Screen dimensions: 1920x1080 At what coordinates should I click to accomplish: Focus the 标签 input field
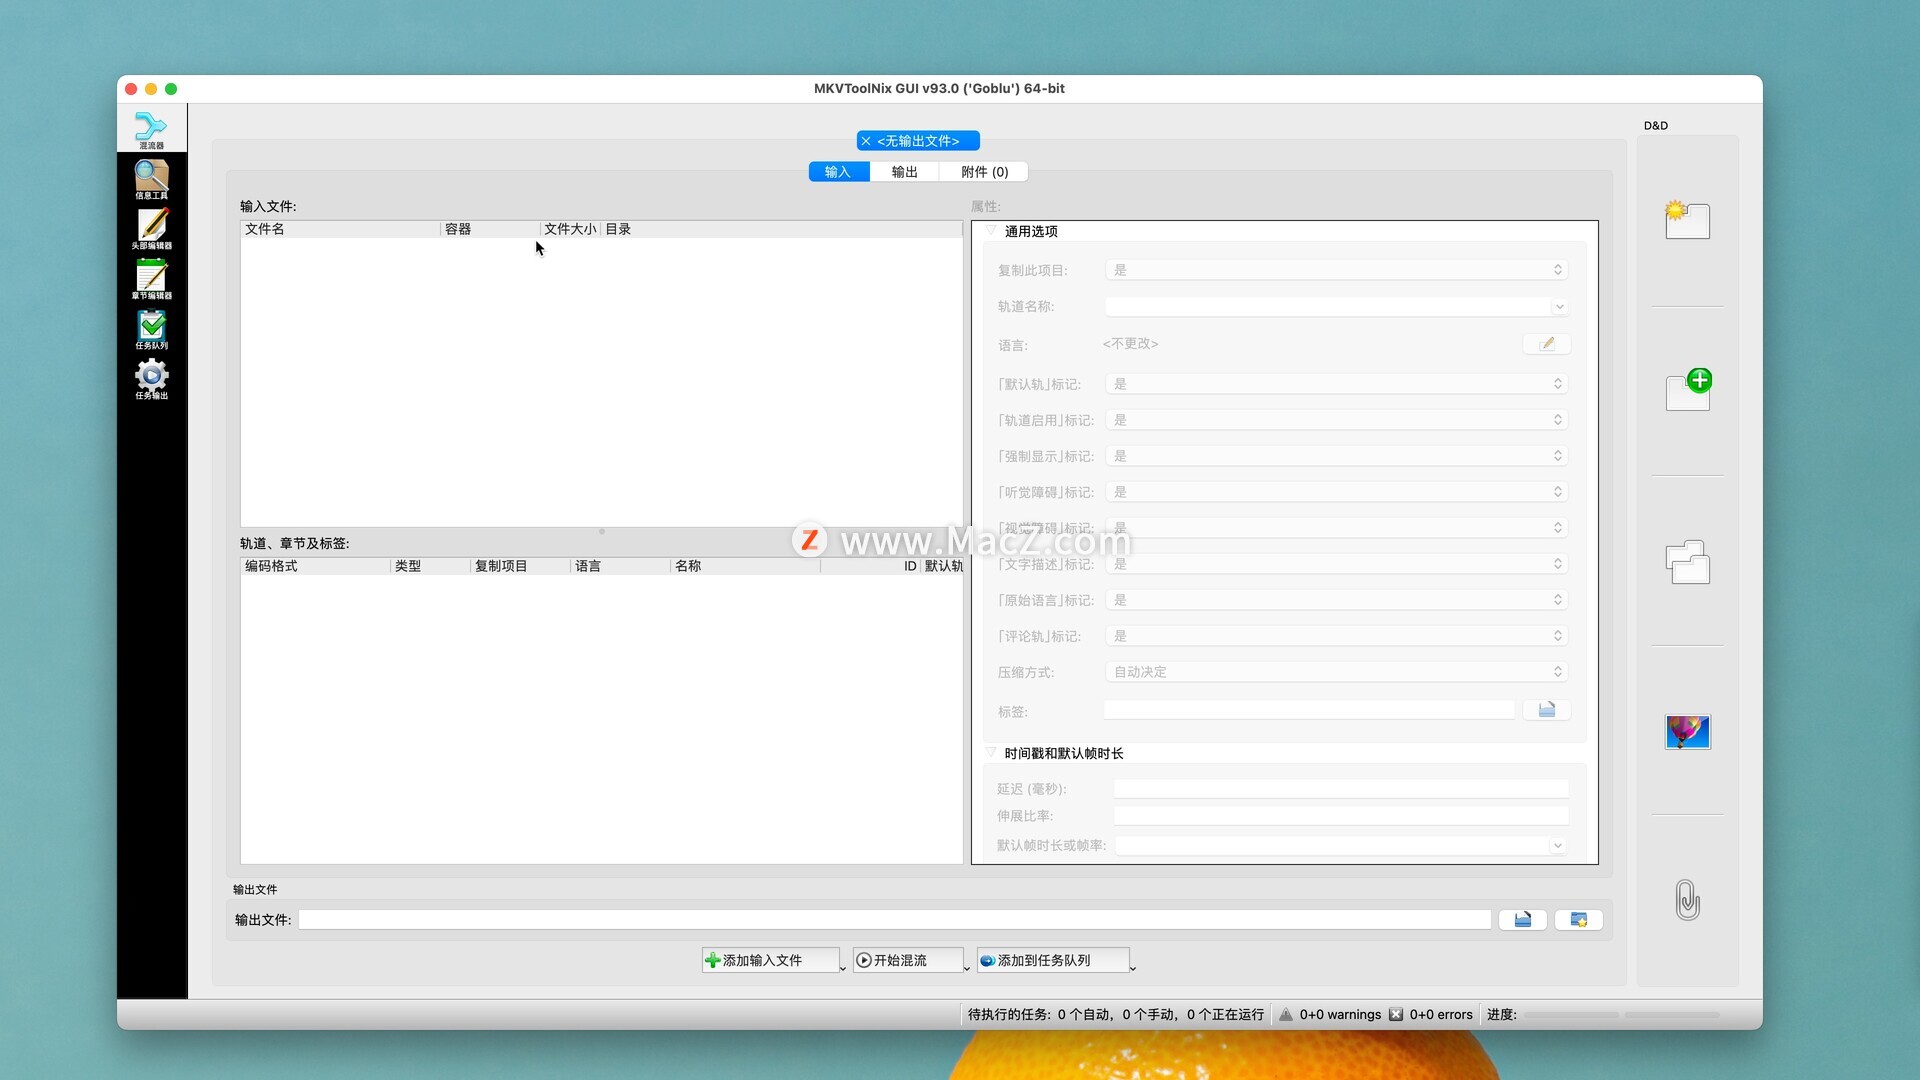point(1309,710)
